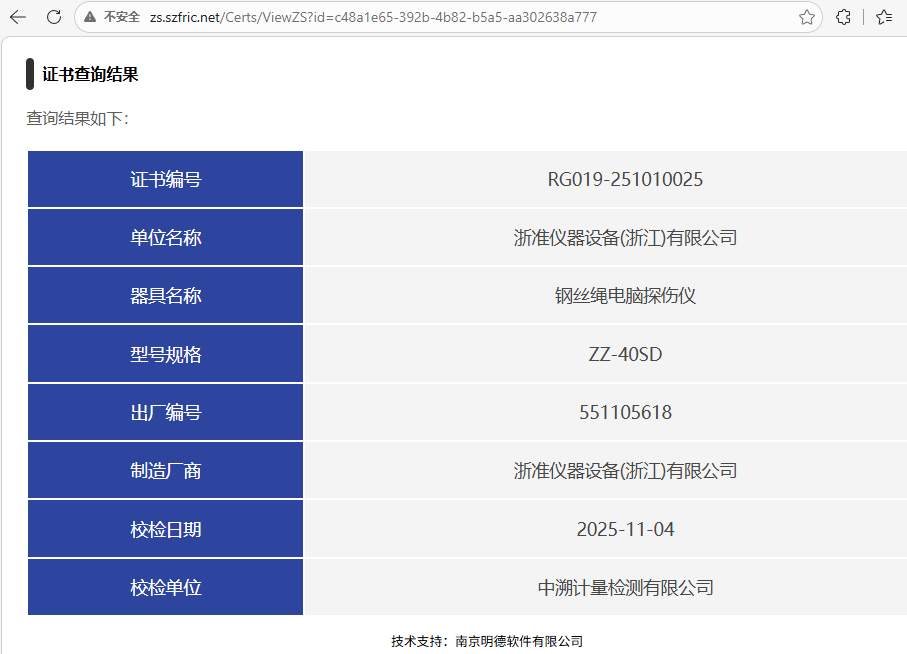Click the black bar beside 证书查询结果 heading

click(x=30, y=74)
